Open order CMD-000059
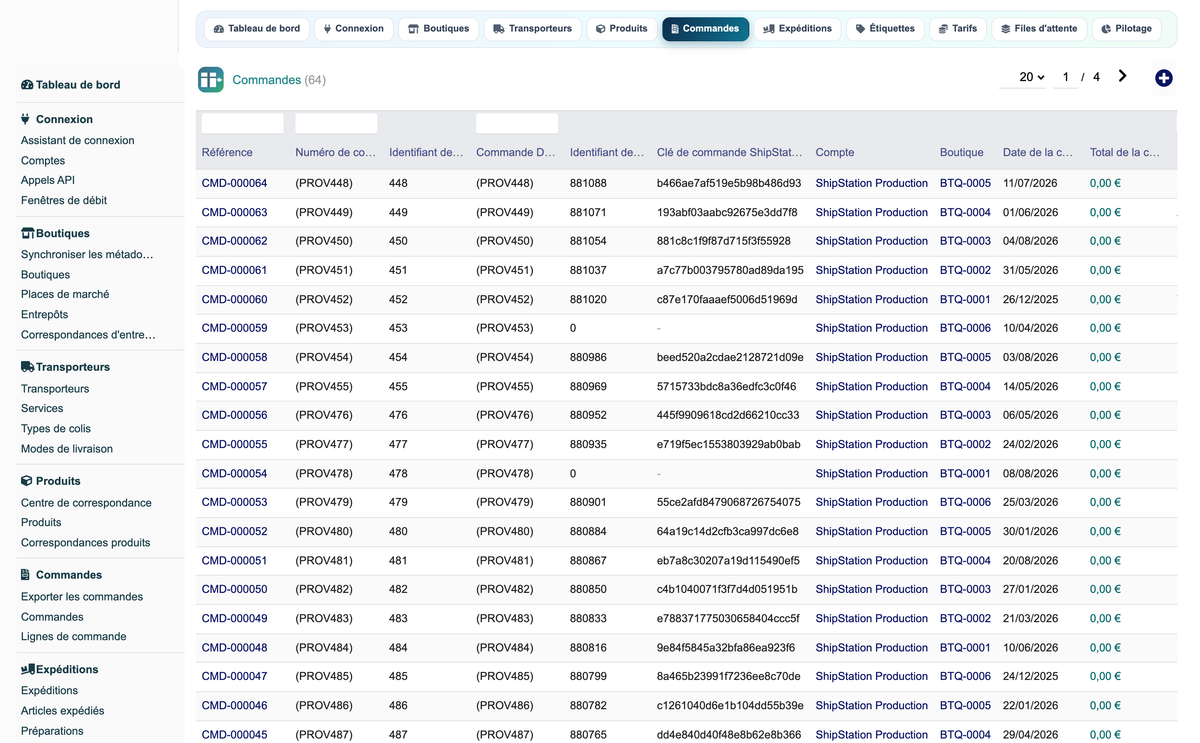Image resolution: width=1200 pixels, height=743 pixels. 235,328
